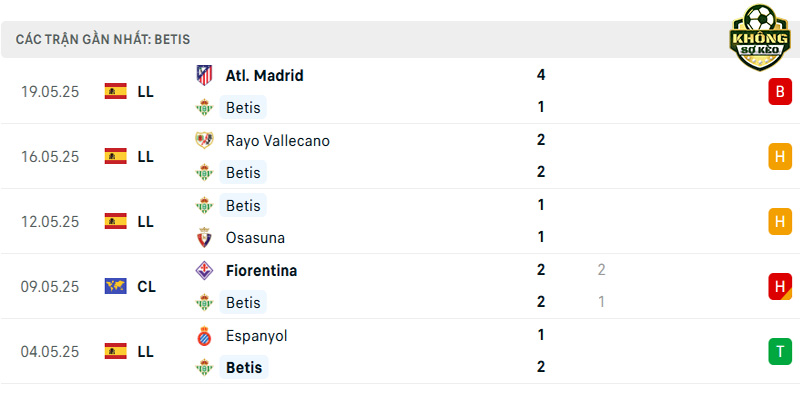The width and height of the screenshot is (800, 400).
Task: Click the green T result badge
Action: (780, 352)
